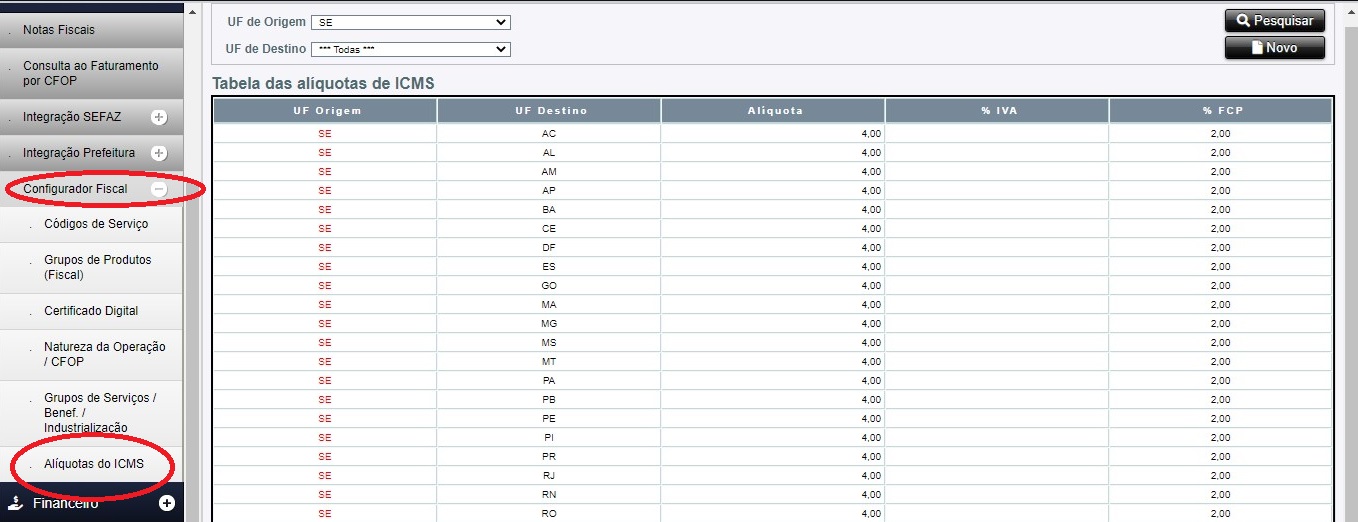Expand Financeiro section with plus icon
This screenshot has height=522, width=1358.
coord(167,503)
